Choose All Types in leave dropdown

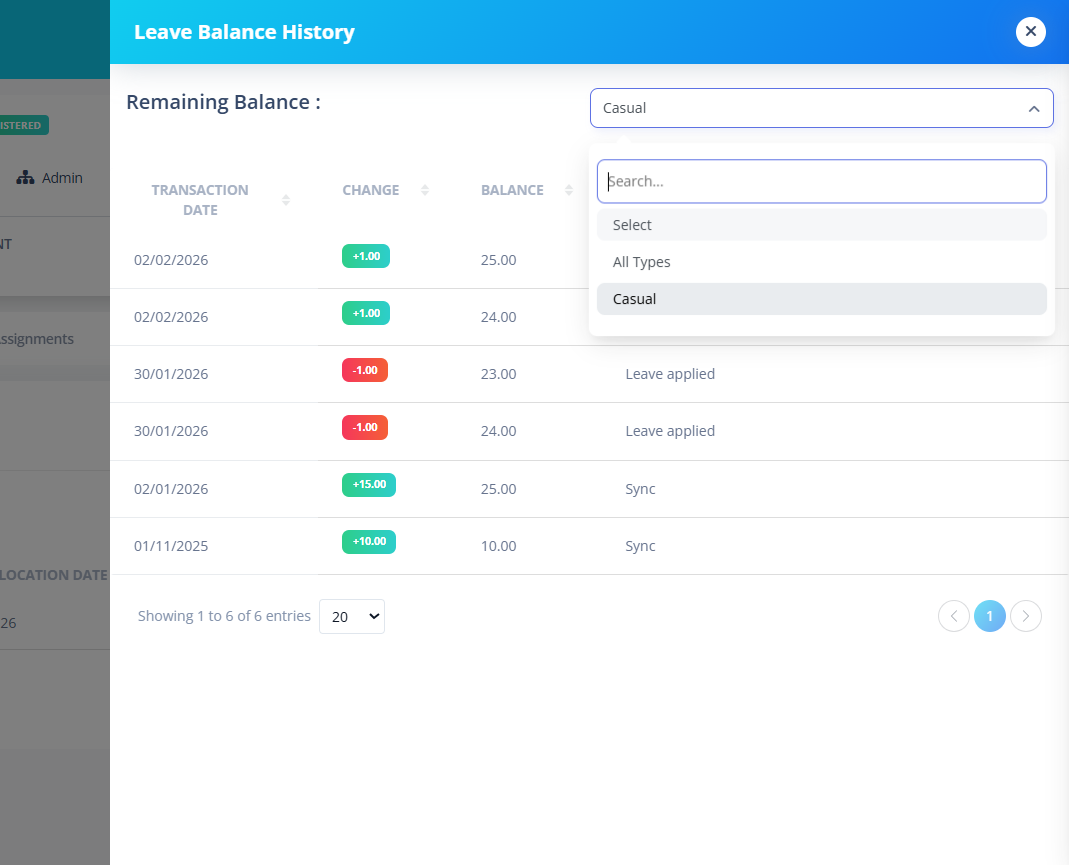click(821, 262)
